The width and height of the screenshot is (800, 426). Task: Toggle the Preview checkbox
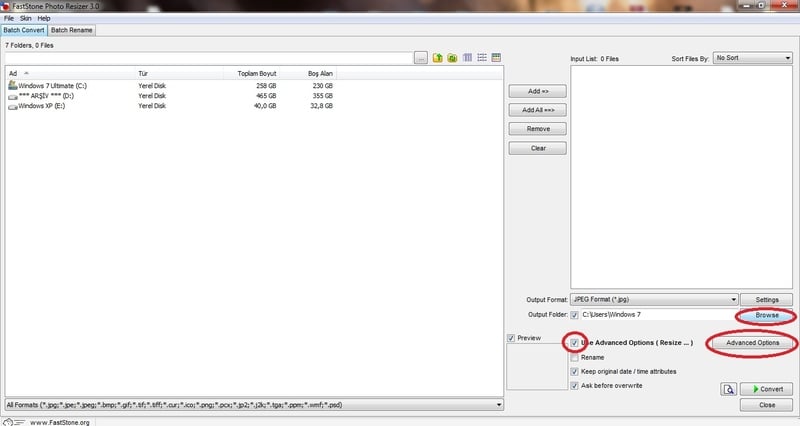click(511, 338)
